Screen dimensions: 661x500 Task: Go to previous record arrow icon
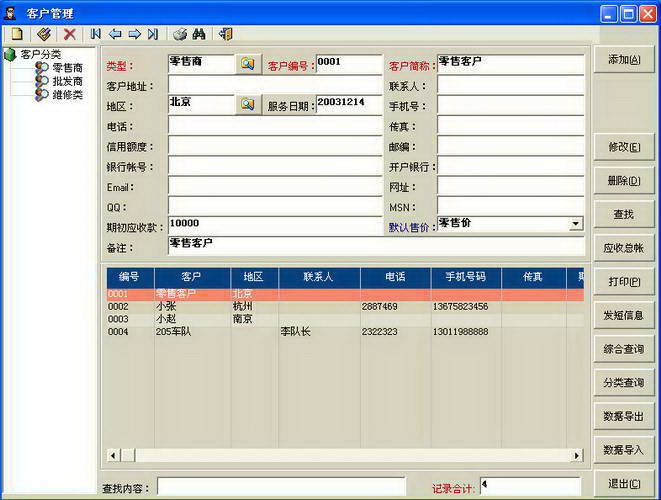click(115, 33)
